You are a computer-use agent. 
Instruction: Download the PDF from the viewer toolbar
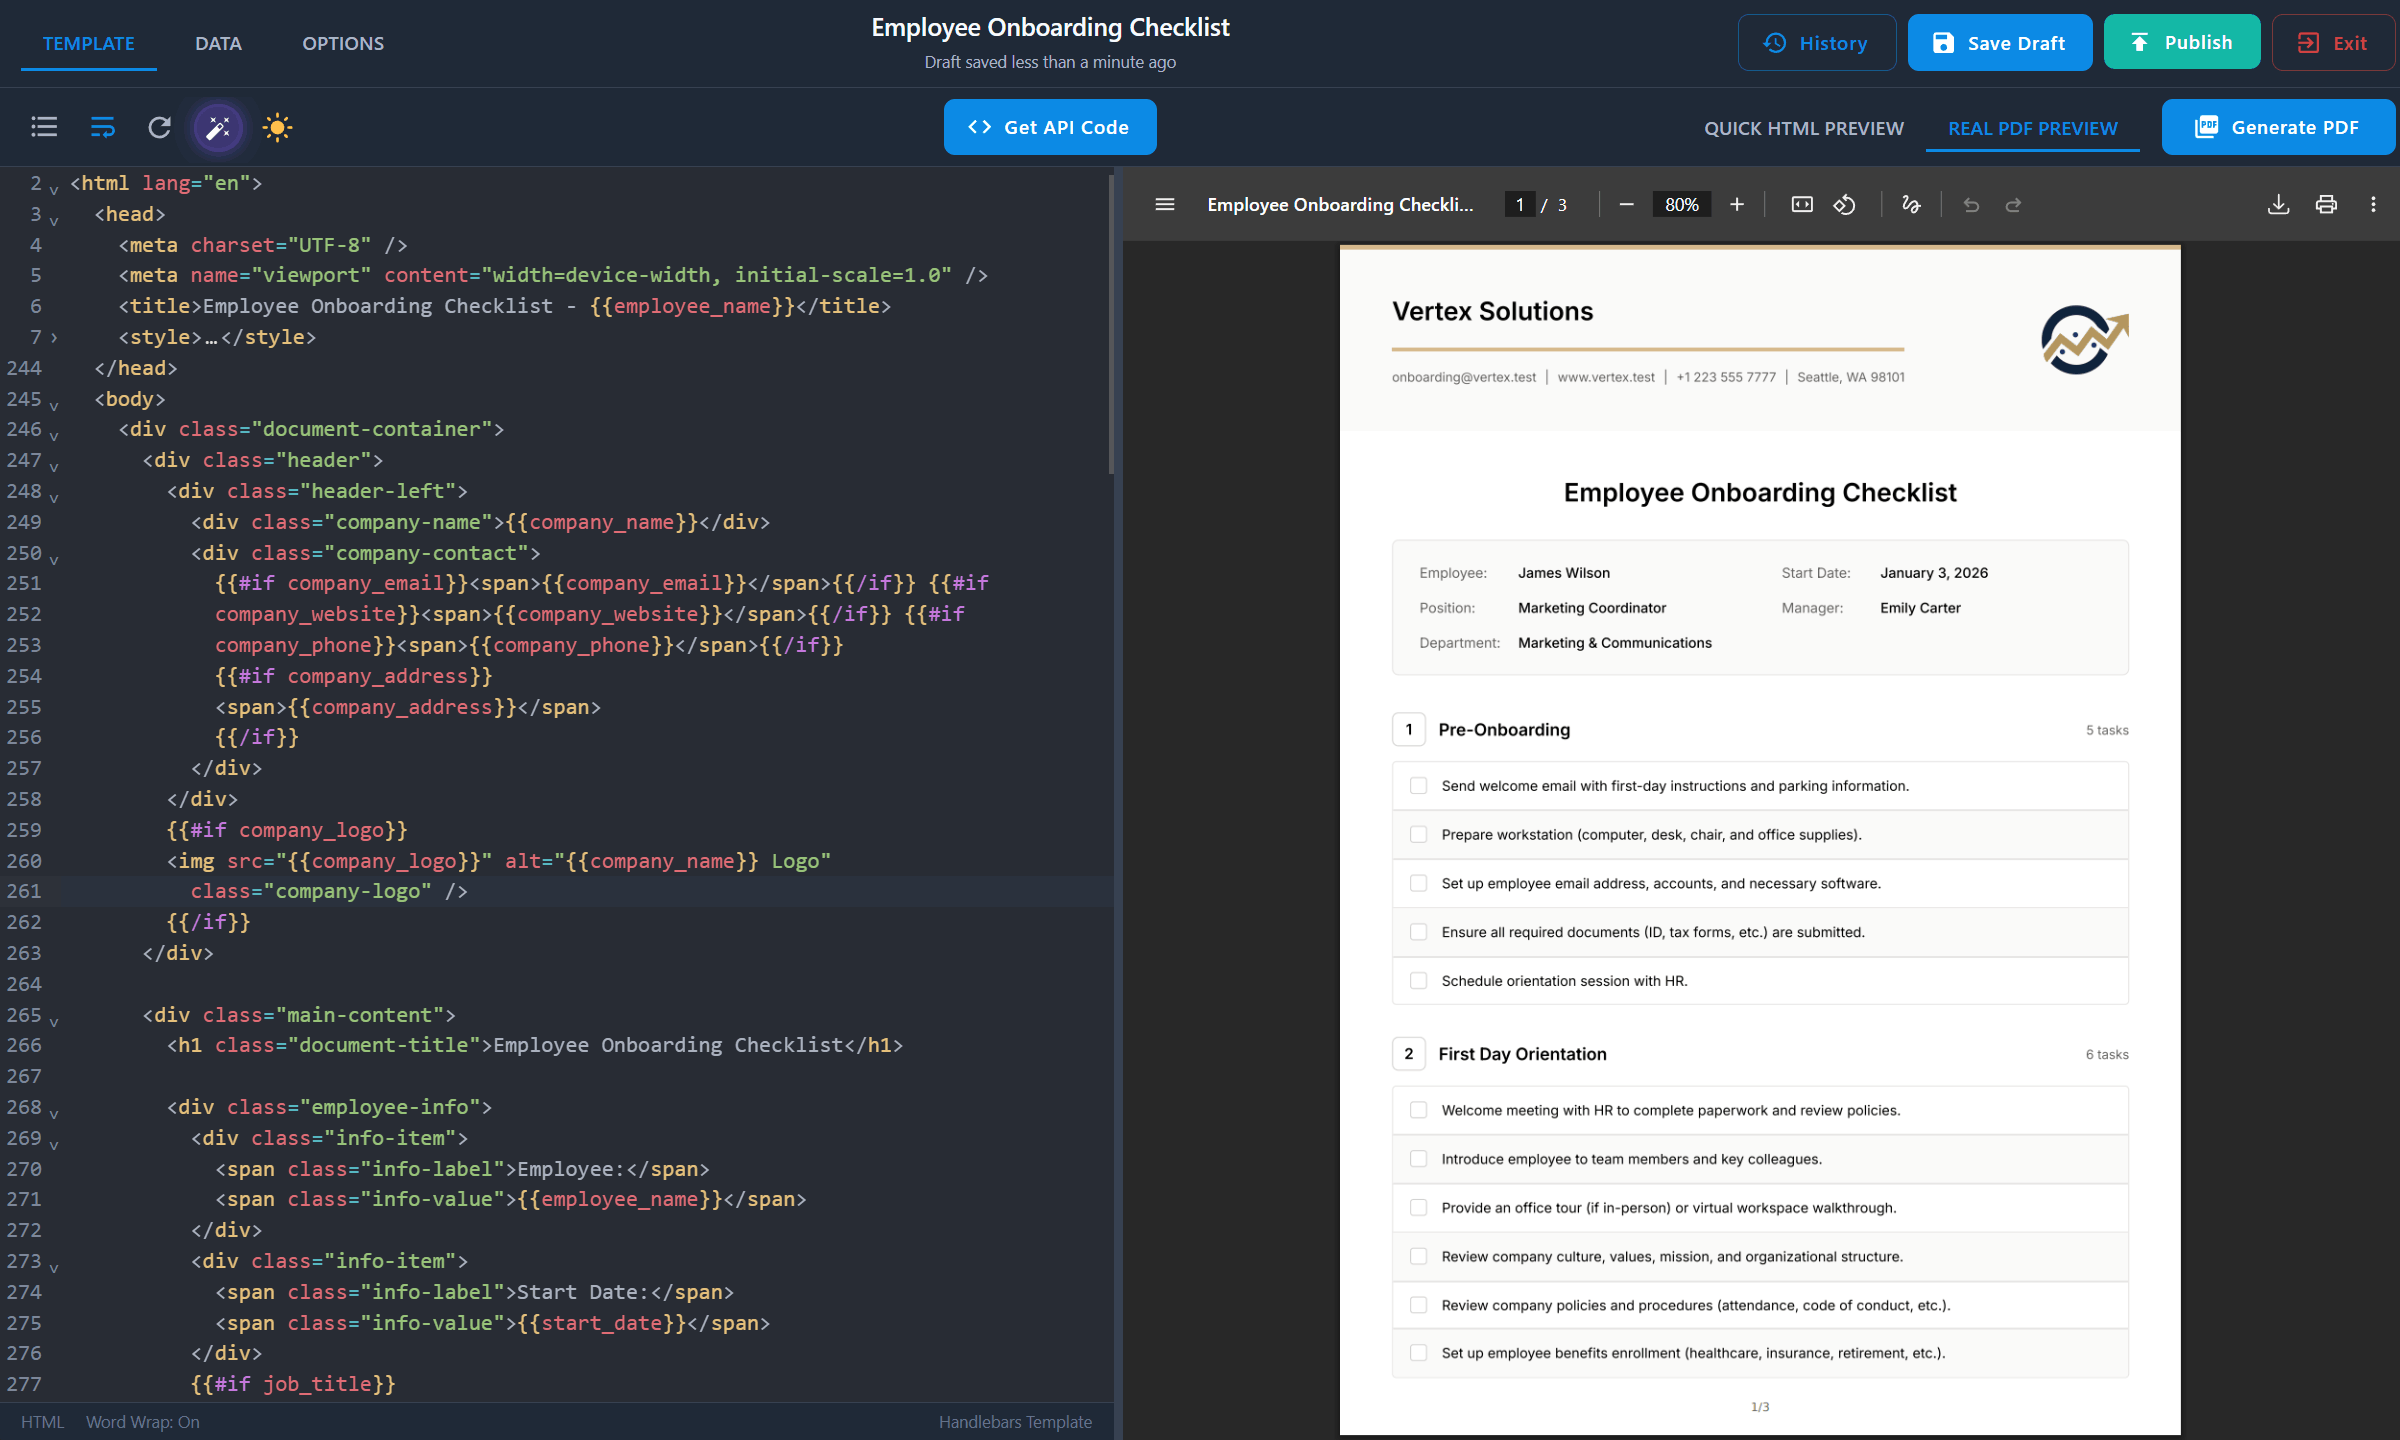[x=2279, y=204]
